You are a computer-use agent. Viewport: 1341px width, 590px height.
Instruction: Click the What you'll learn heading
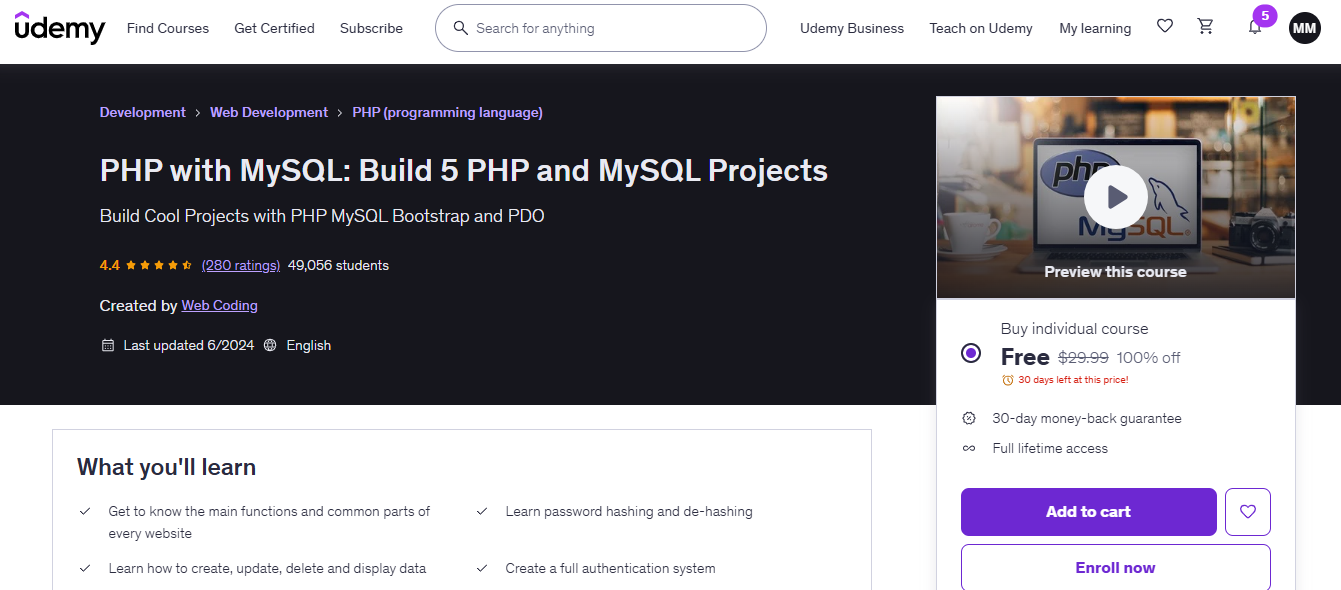167,467
